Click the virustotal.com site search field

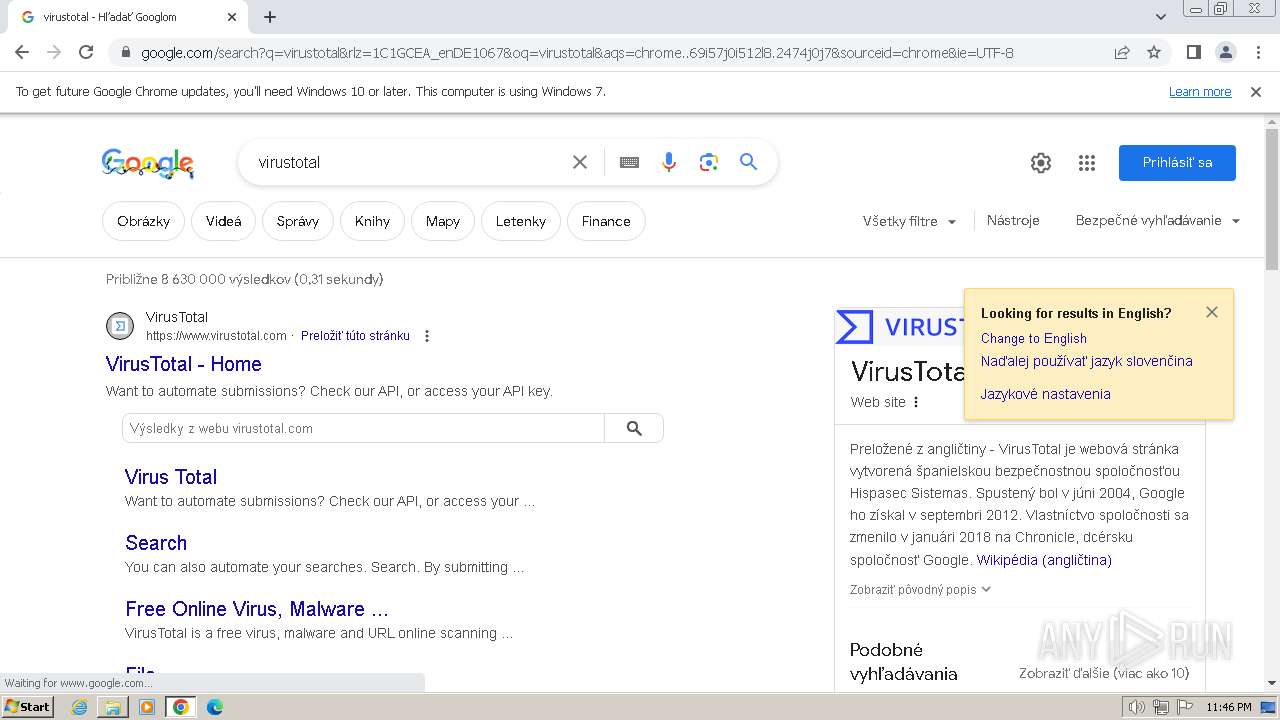pos(363,428)
